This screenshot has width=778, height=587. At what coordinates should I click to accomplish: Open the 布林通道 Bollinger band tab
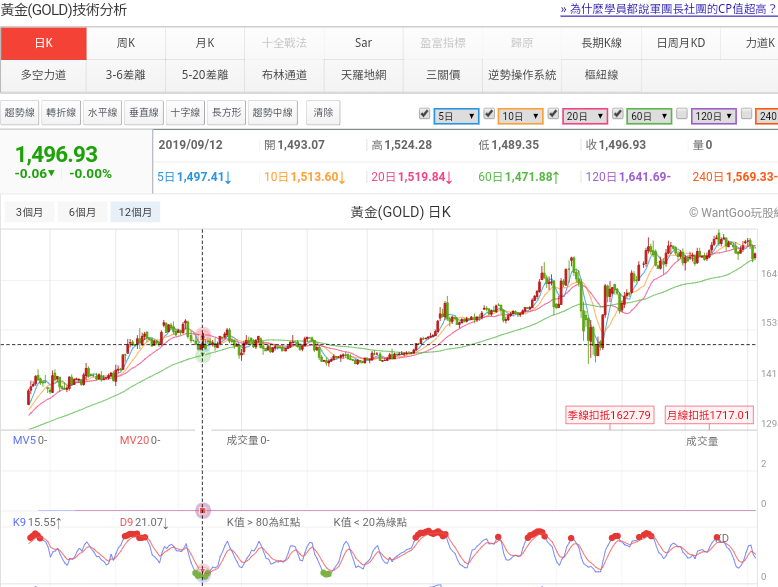(284, 75)
